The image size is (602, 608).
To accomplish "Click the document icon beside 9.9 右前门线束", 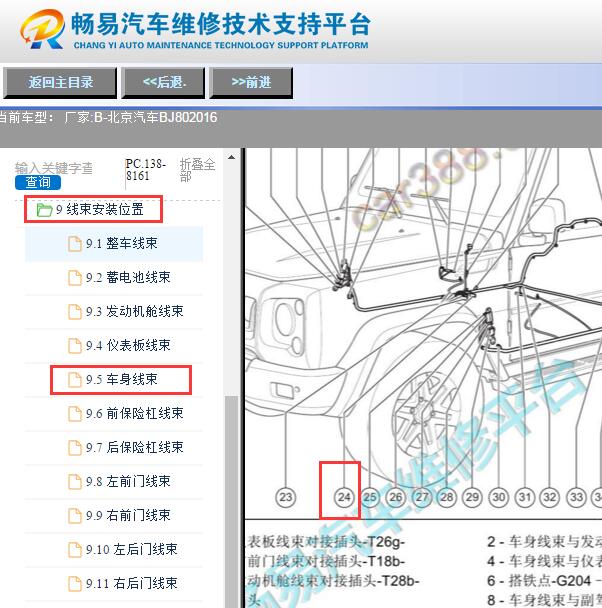I will [74, 516].
